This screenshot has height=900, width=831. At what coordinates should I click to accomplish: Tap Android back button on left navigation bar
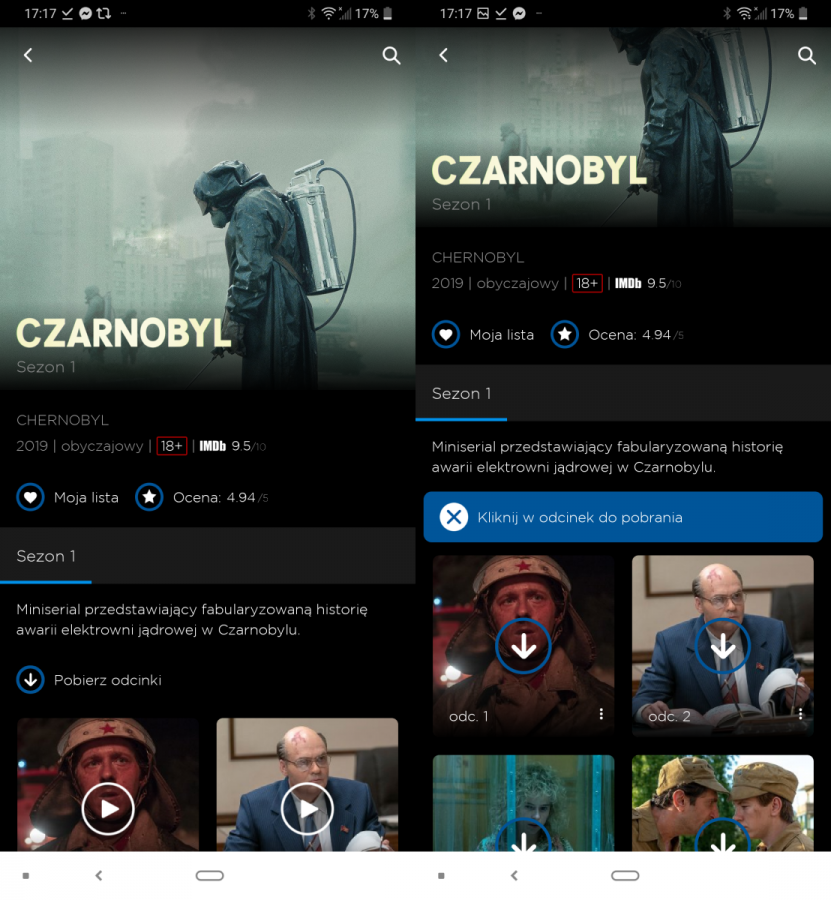99,875
